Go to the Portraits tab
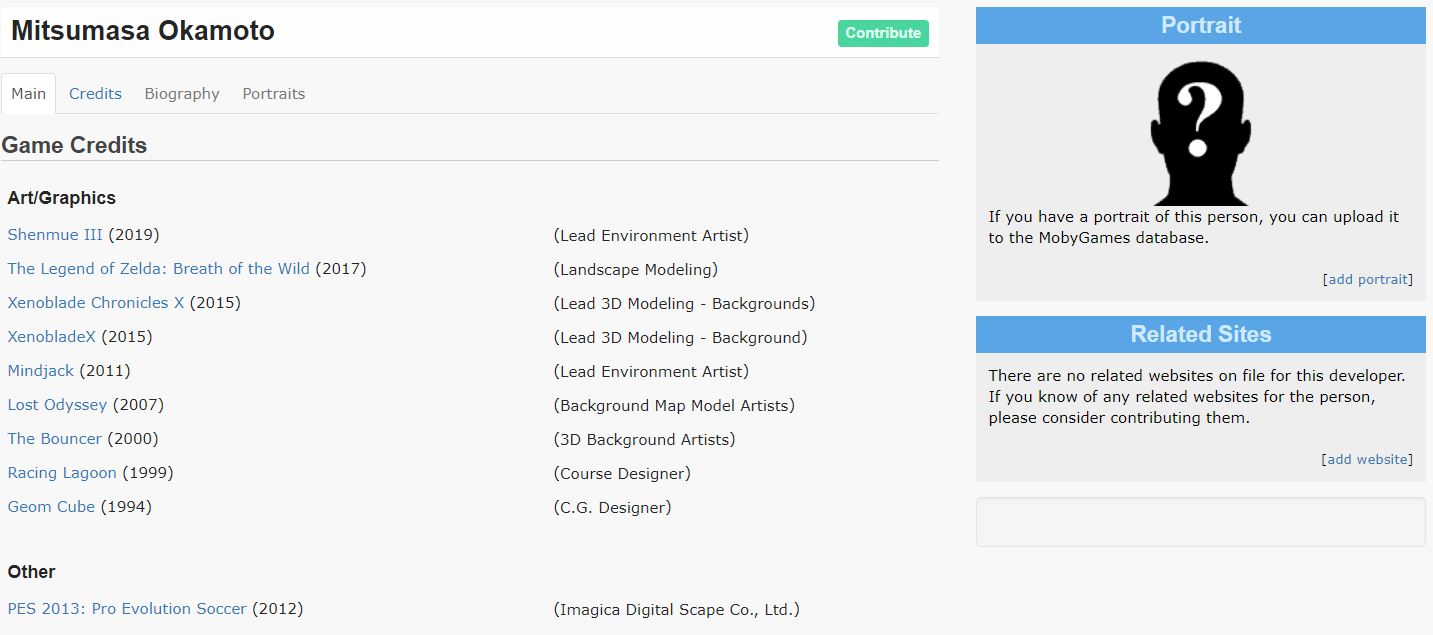Screen dimensions: 1433x635 point(274,94)
